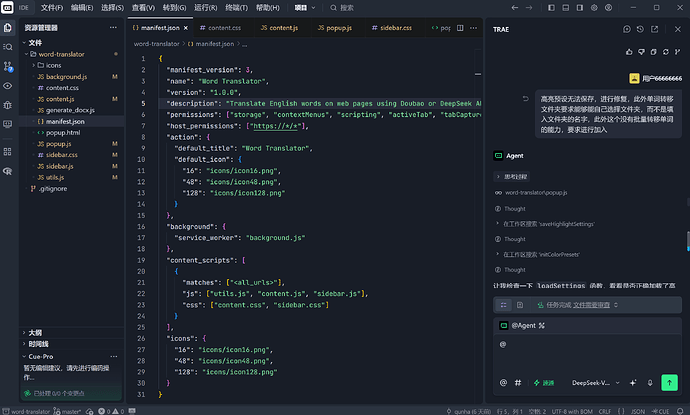The width and height of the screenshot is (690, 415).
Task: Open the Search activity bar icon
Action: [8, 47]
